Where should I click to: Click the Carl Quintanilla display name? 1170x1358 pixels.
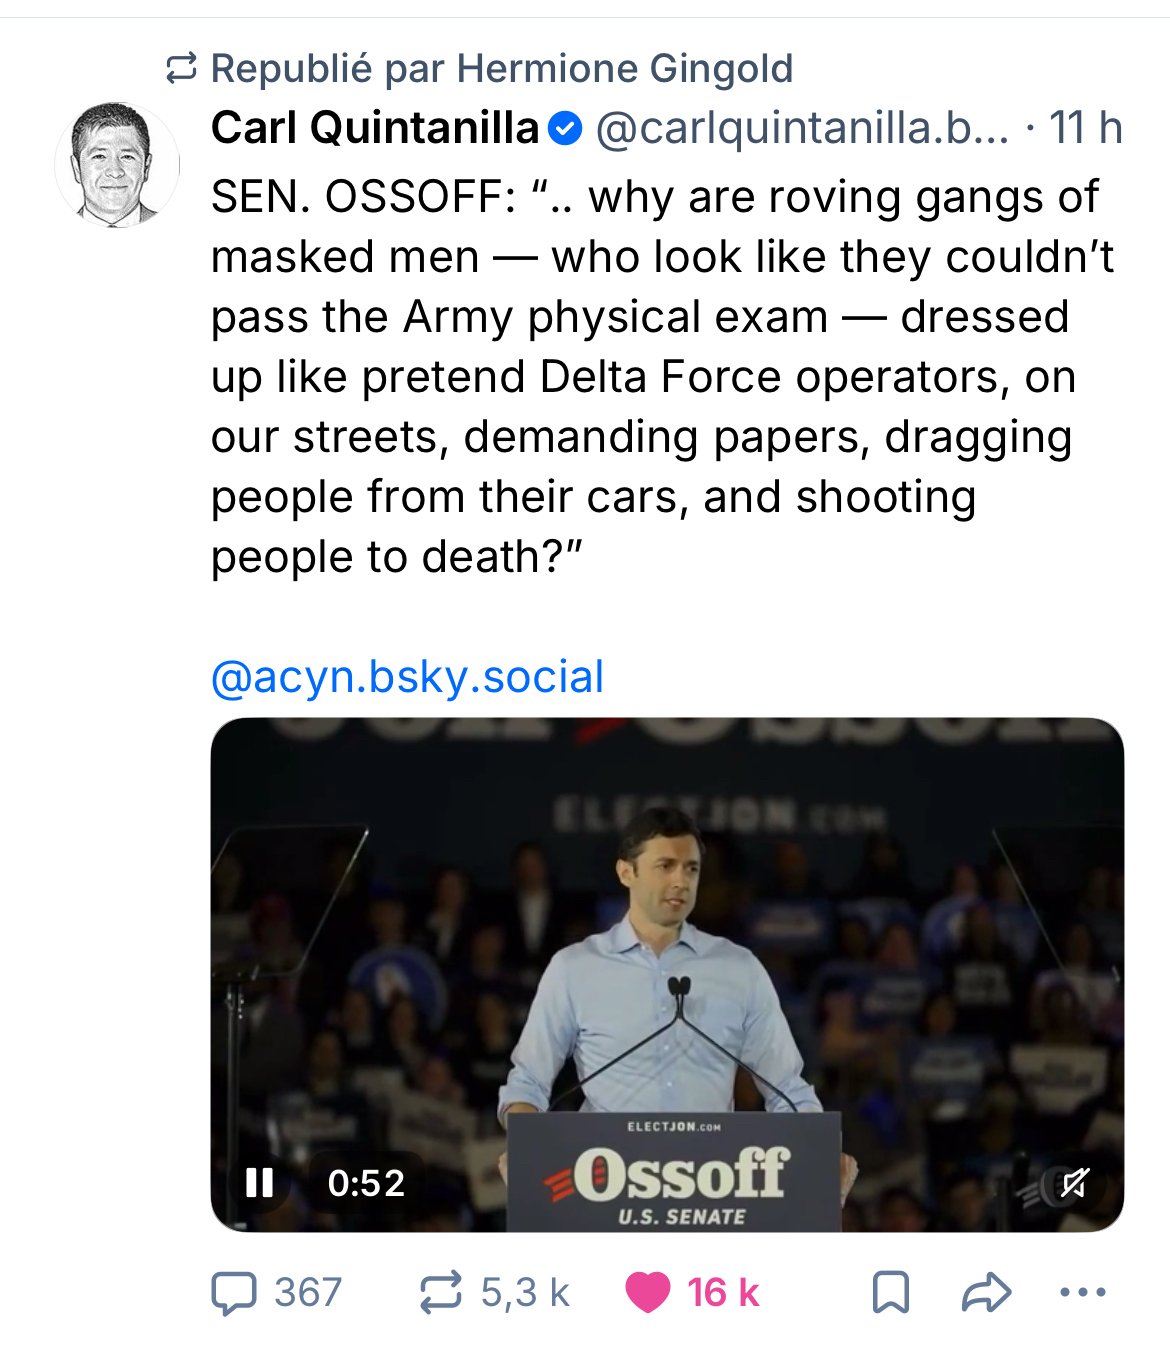pos(375,128)
